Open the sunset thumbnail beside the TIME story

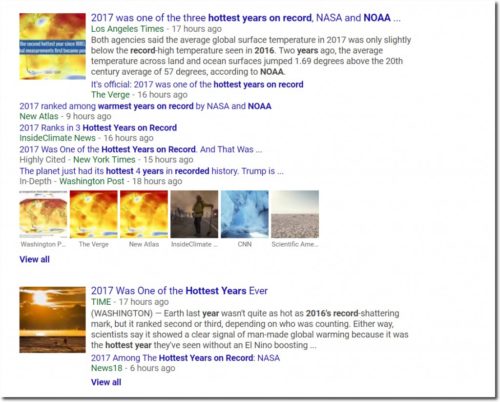click(x=52, y=320)
